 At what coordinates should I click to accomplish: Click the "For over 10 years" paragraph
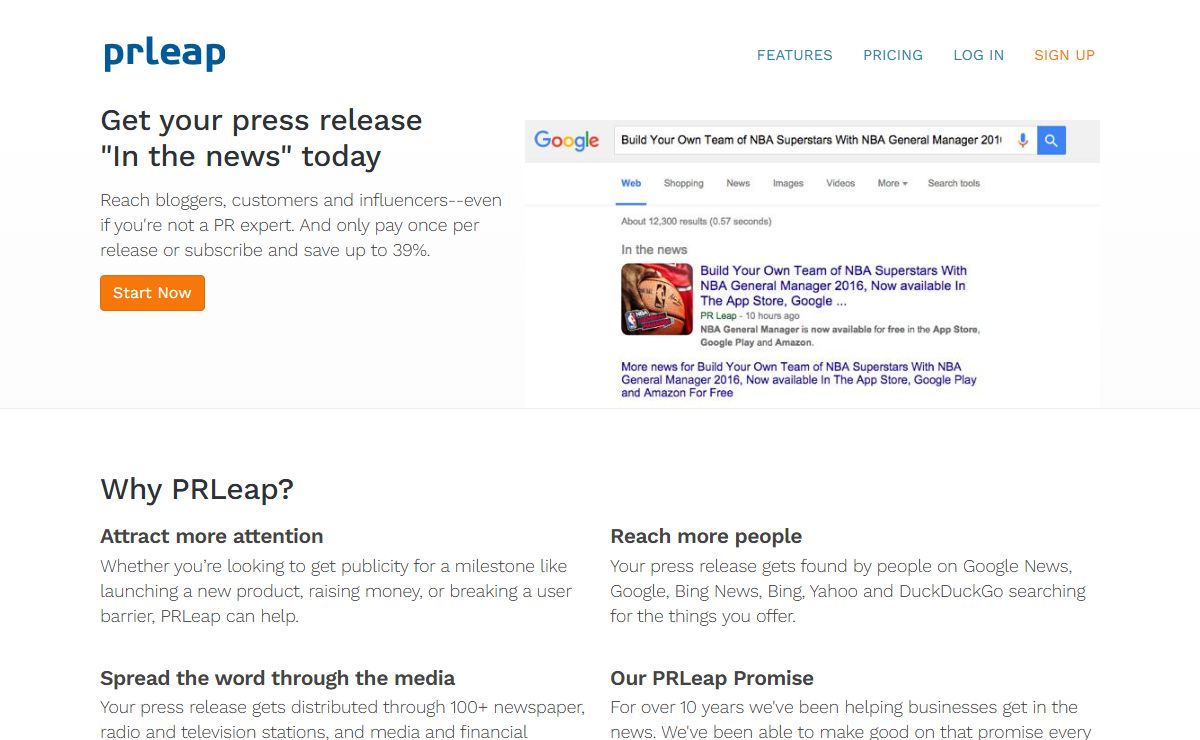[850, 719]
